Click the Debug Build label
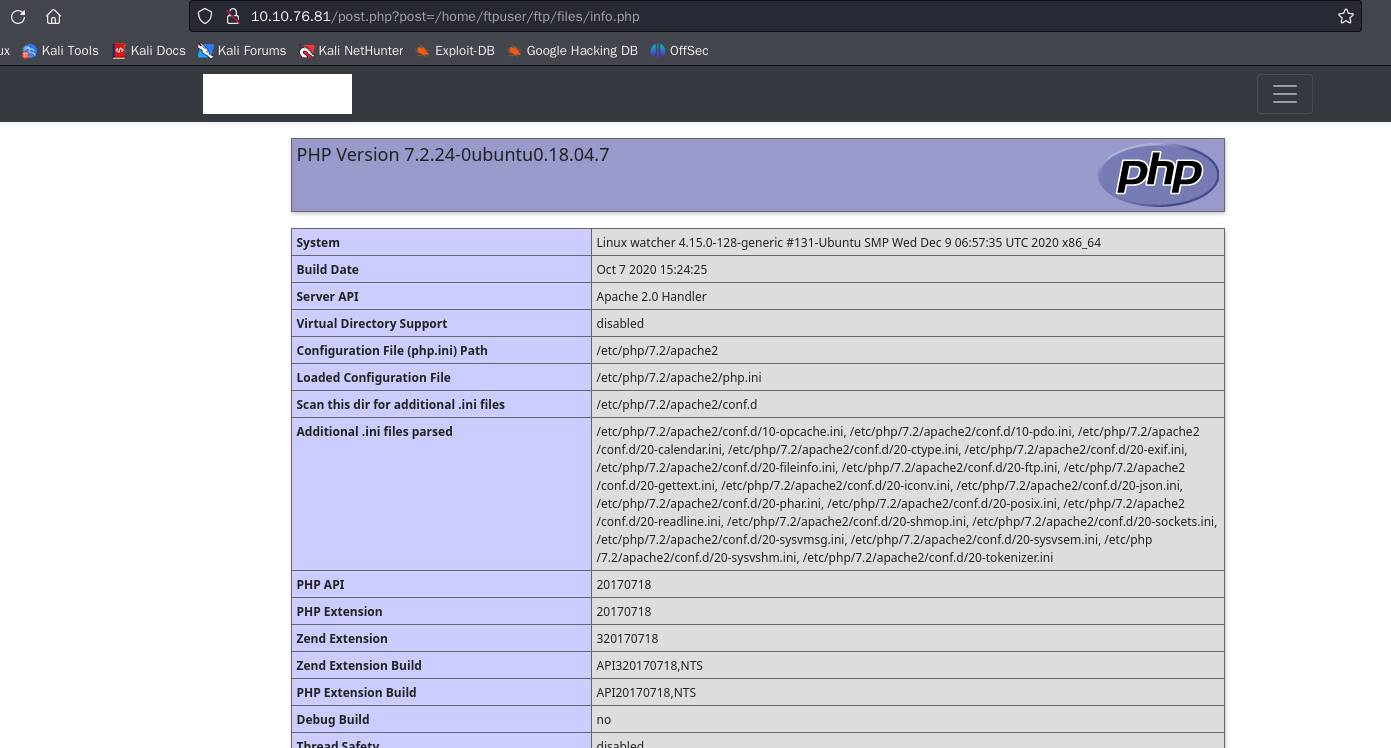 pyautogui.click(x=332, y=719)
